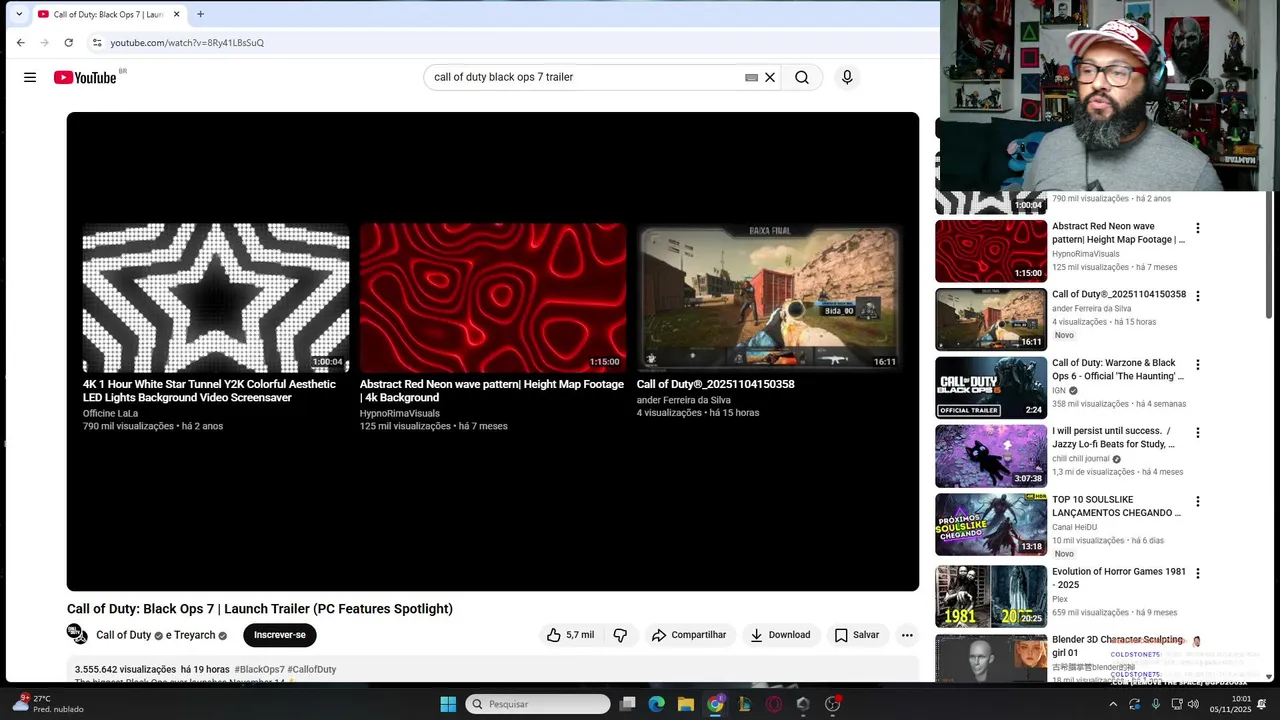Screen dimensions: 1280x720
Task: Reload the page with the refresh button
Action: click(68, 42)
